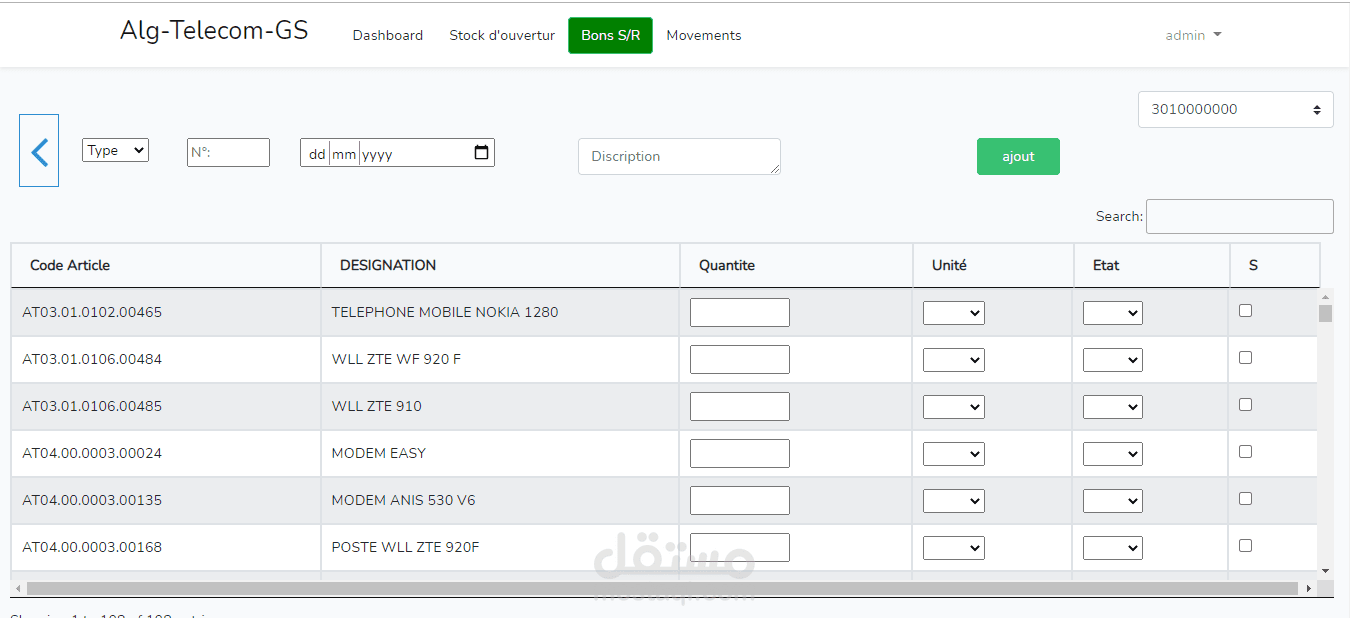This screenshot has width=1350, height=618.
Task: Open Etat dropdown for POSTE WLL ZTE 920F
Action: pos(1113,548)
